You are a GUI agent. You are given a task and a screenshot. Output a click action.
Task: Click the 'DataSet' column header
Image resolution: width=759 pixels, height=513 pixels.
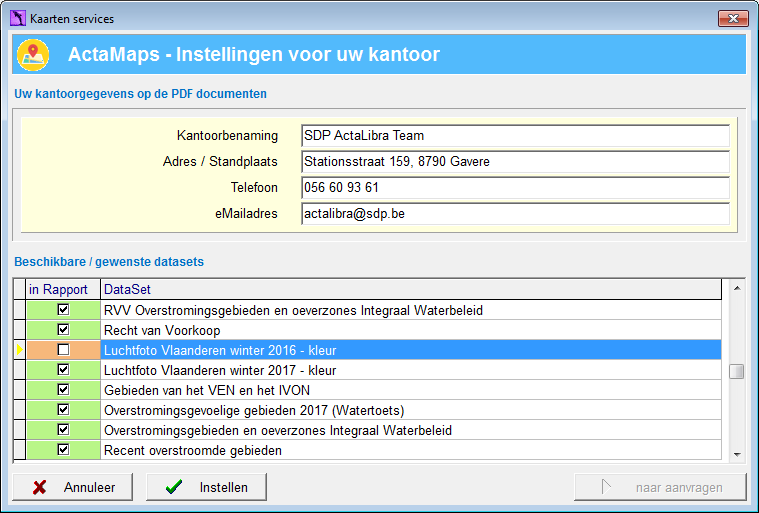tap(411, 289)
